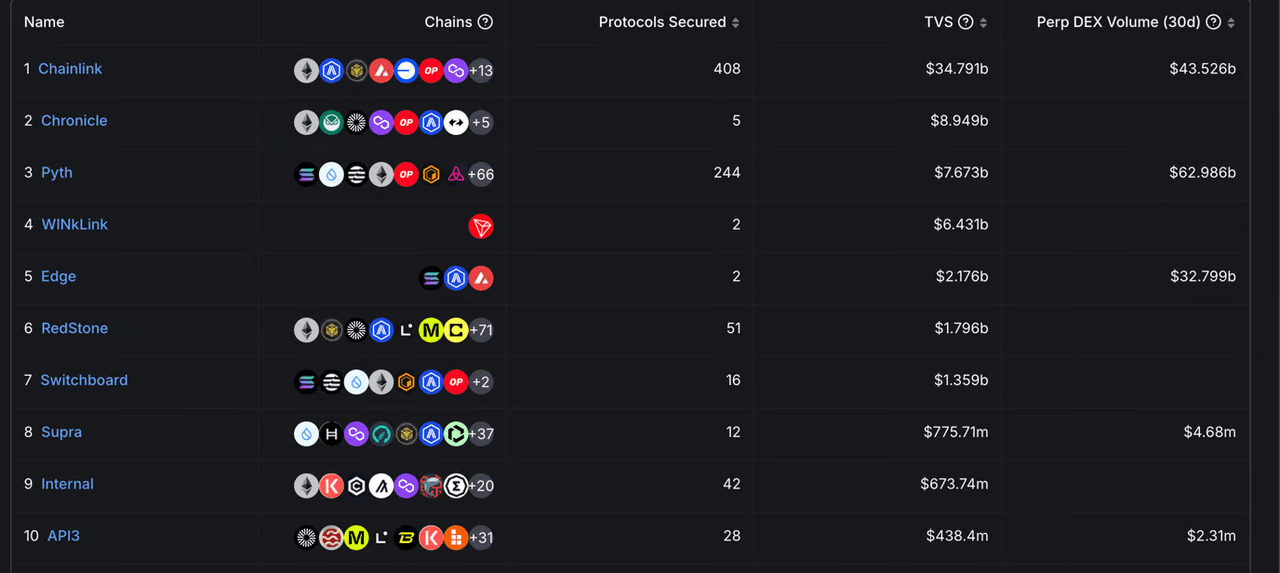The width and height of the screenshot is (1280, 573).
Task: Click the Solana icon in the Pyth row
Action: [306, 174]
